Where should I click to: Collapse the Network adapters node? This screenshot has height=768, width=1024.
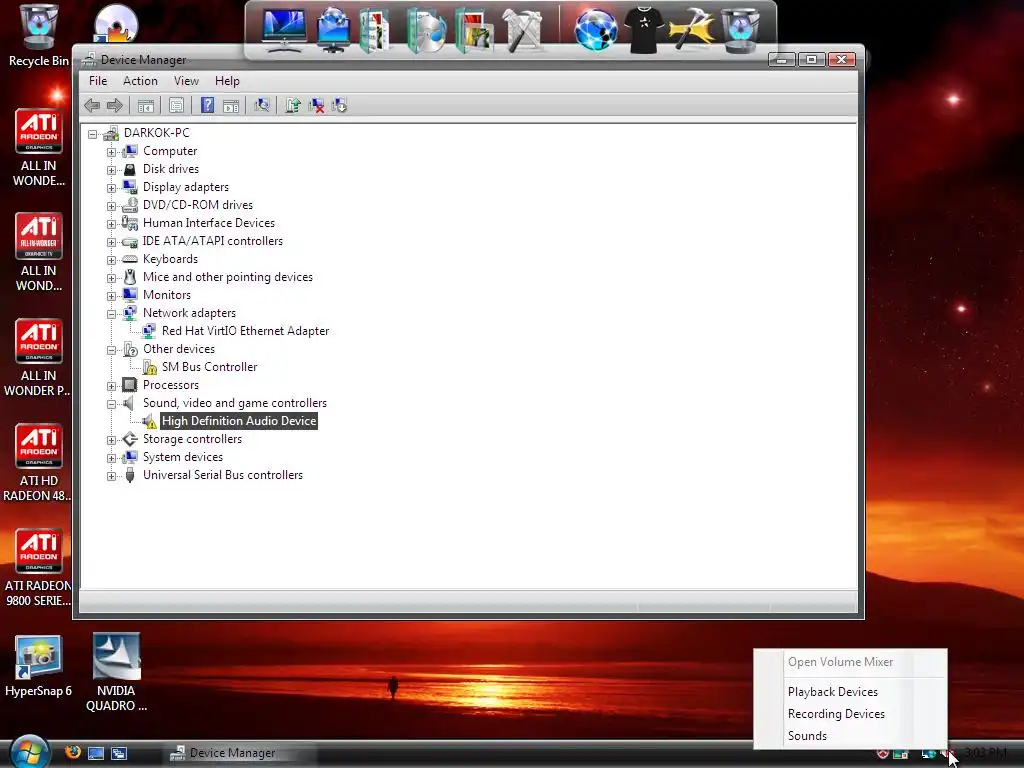112,314
